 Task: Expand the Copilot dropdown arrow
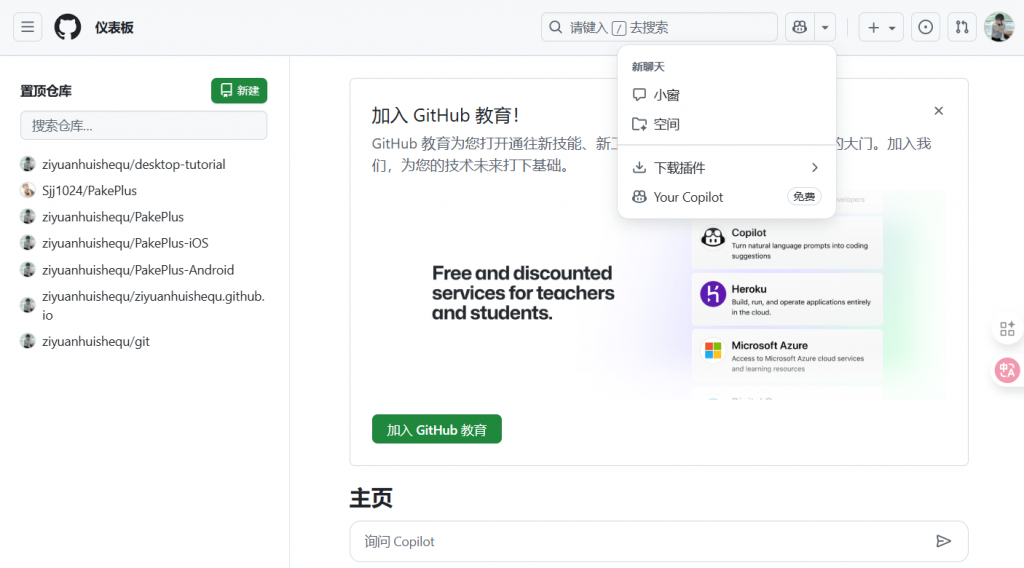(x=825, y=27)
